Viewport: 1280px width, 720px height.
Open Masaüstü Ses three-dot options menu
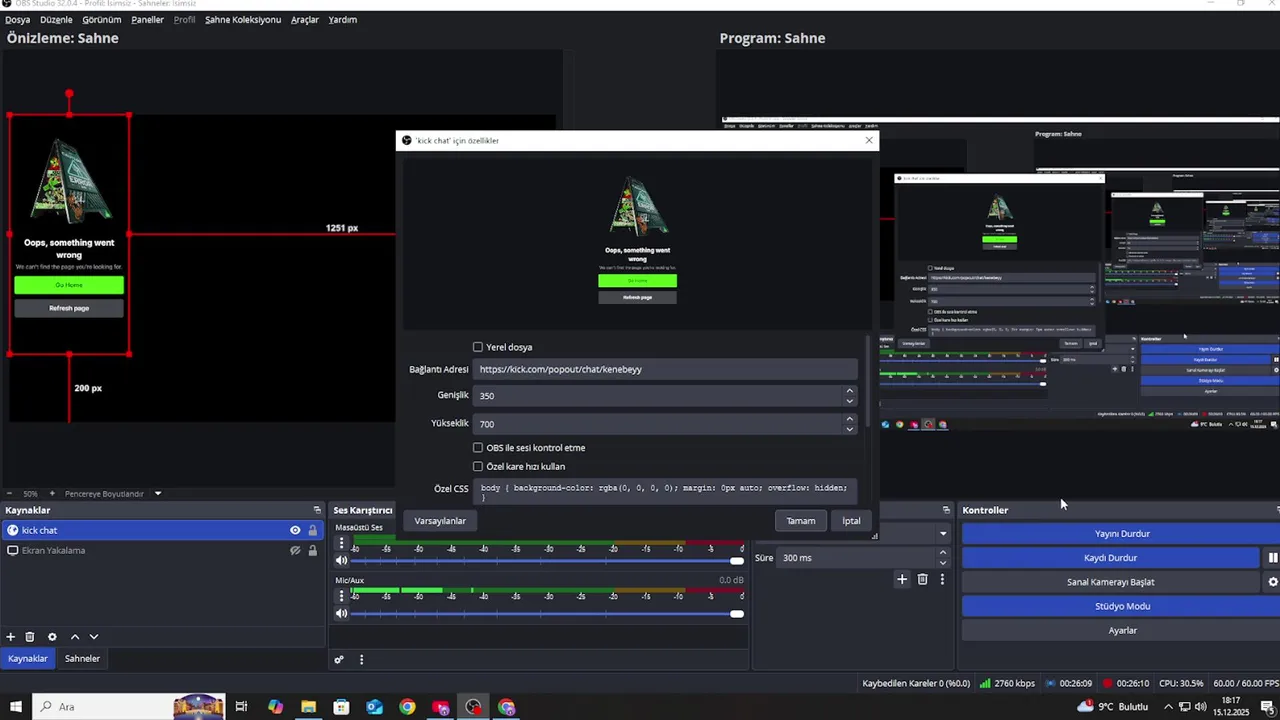341,543
